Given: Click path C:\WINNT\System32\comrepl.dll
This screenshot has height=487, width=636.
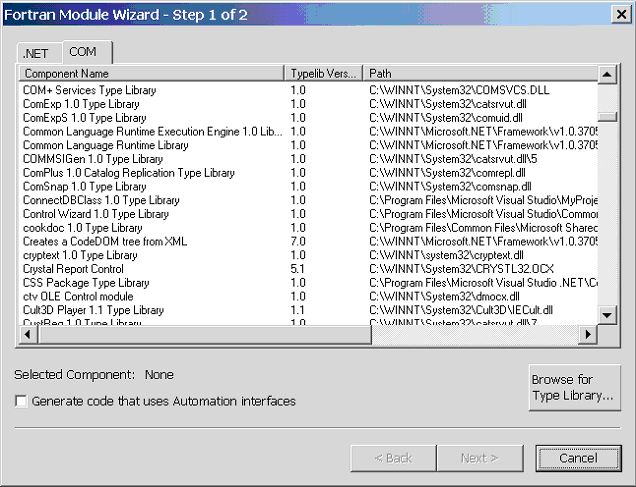Looking at the screenshot, I should point(447,173).
